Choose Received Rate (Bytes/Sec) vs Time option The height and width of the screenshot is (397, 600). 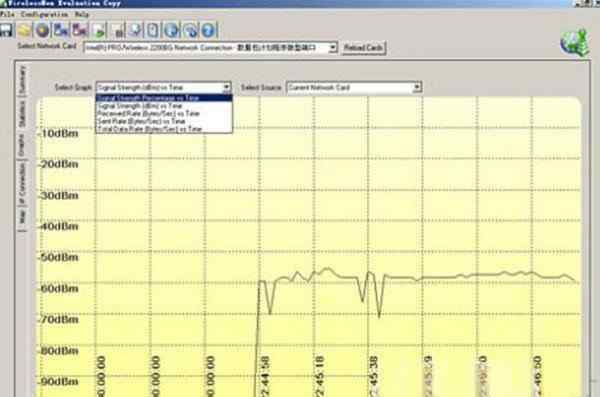[x=164, y=114]
